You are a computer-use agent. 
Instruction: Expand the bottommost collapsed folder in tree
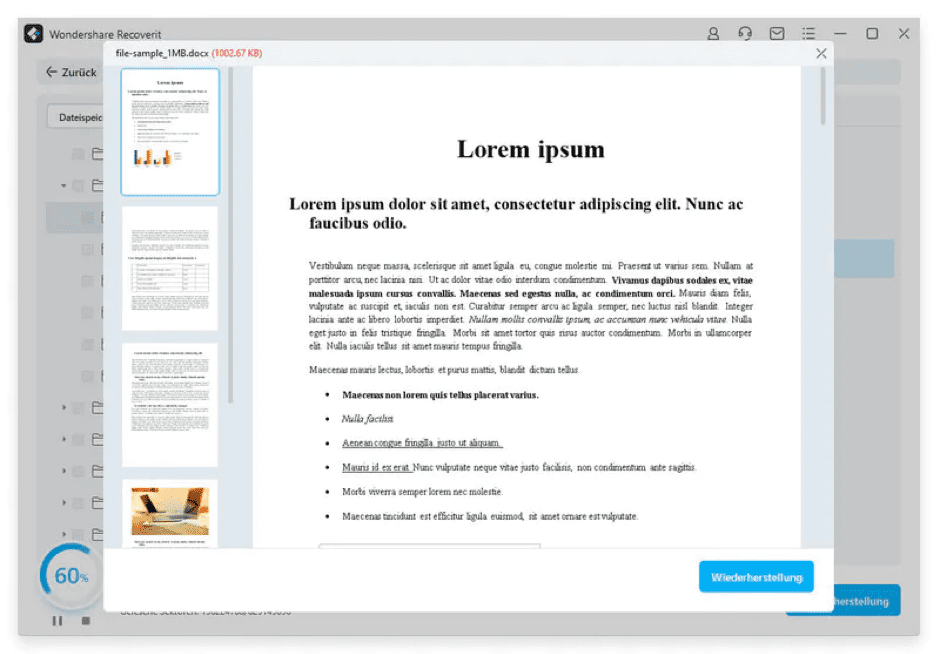pos(63,534)
